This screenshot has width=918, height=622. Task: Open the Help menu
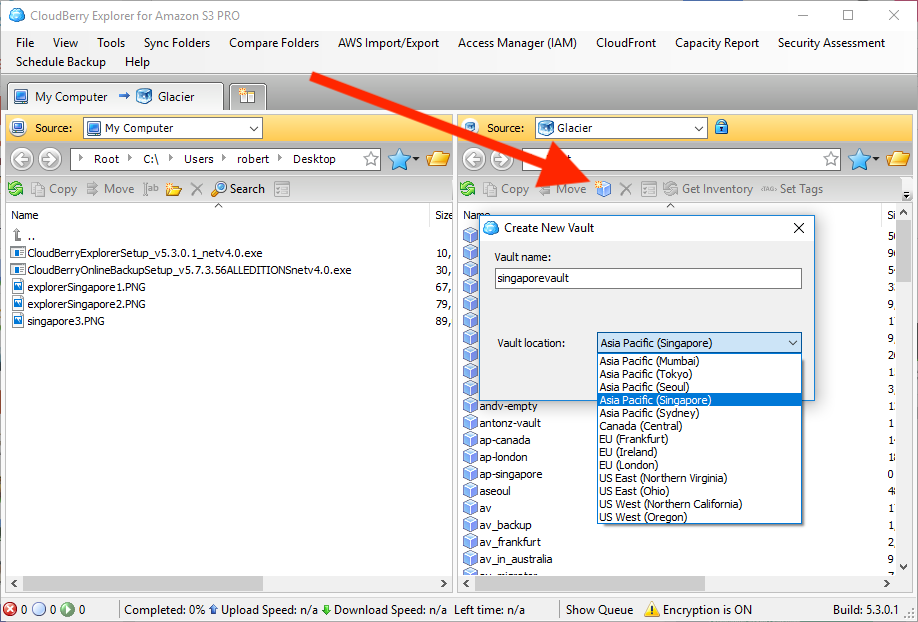(137, 61)
